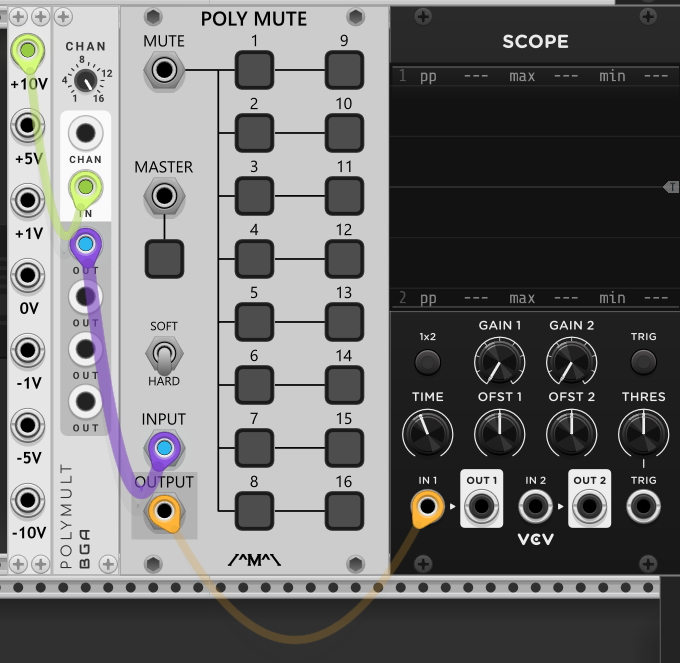
Task: Click the Scope OUT 1 jack
Action: [x=480, y=508]
